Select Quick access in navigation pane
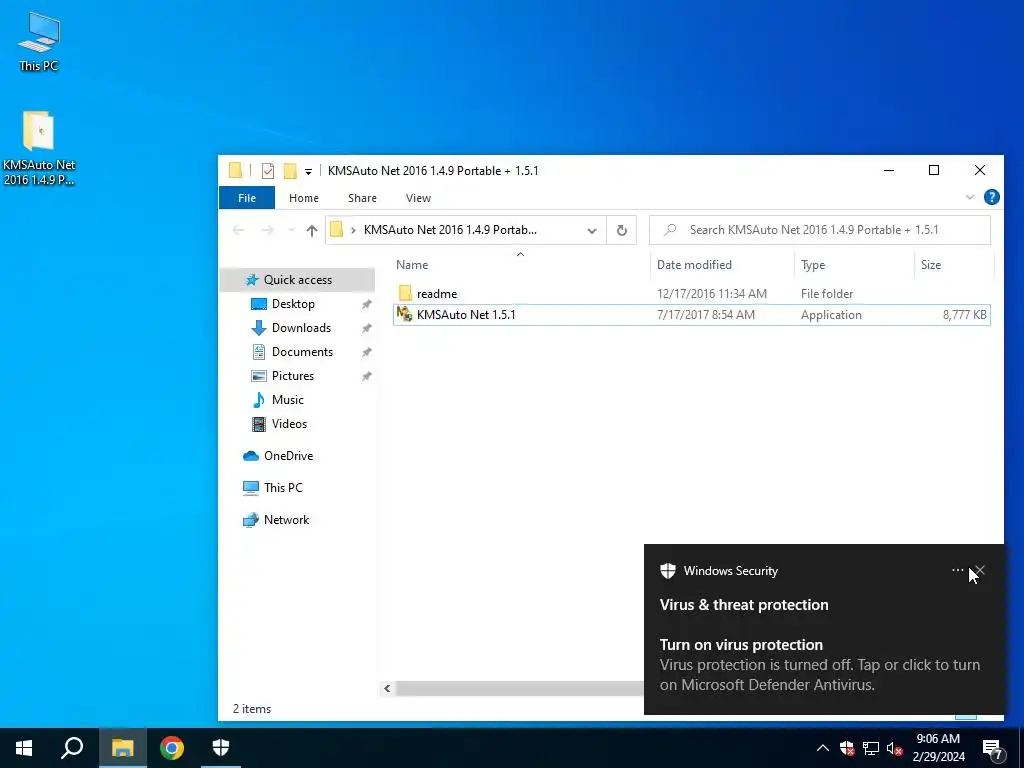This screenshot has height=768, width=1024. (298, 280)
